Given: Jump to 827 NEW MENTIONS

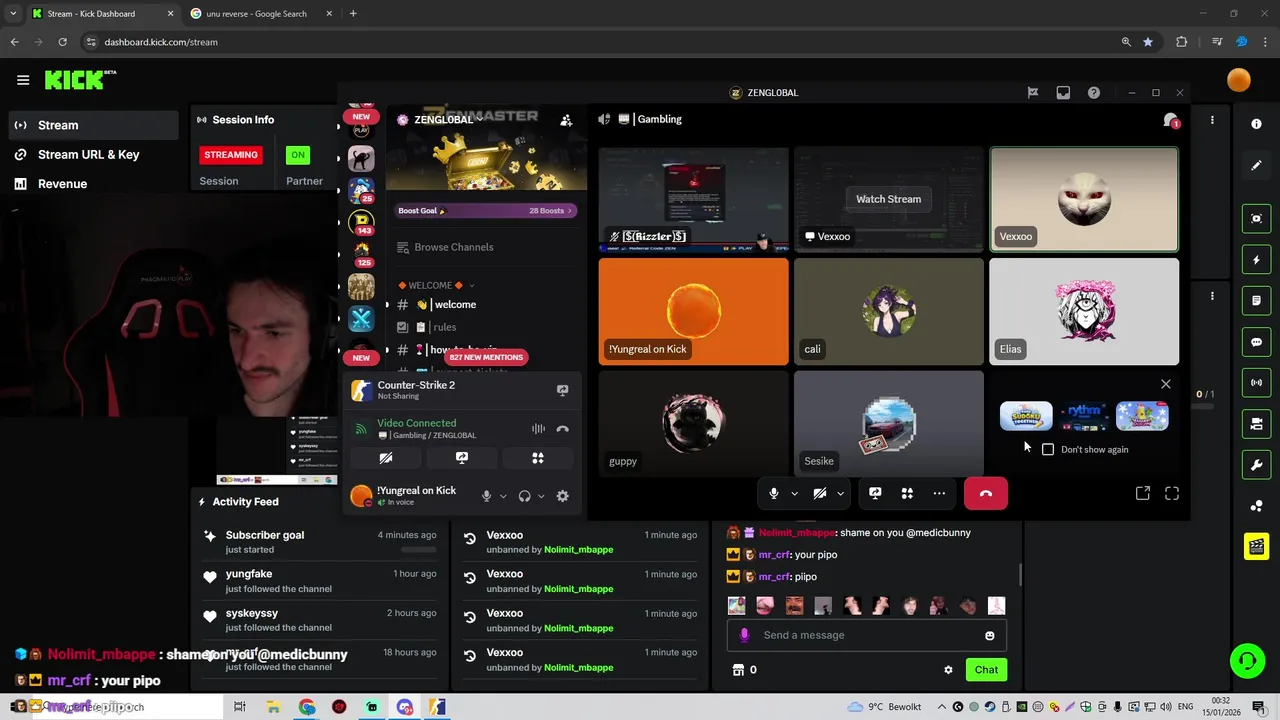Looking at the screenshot, I should (x=486, y=357).
